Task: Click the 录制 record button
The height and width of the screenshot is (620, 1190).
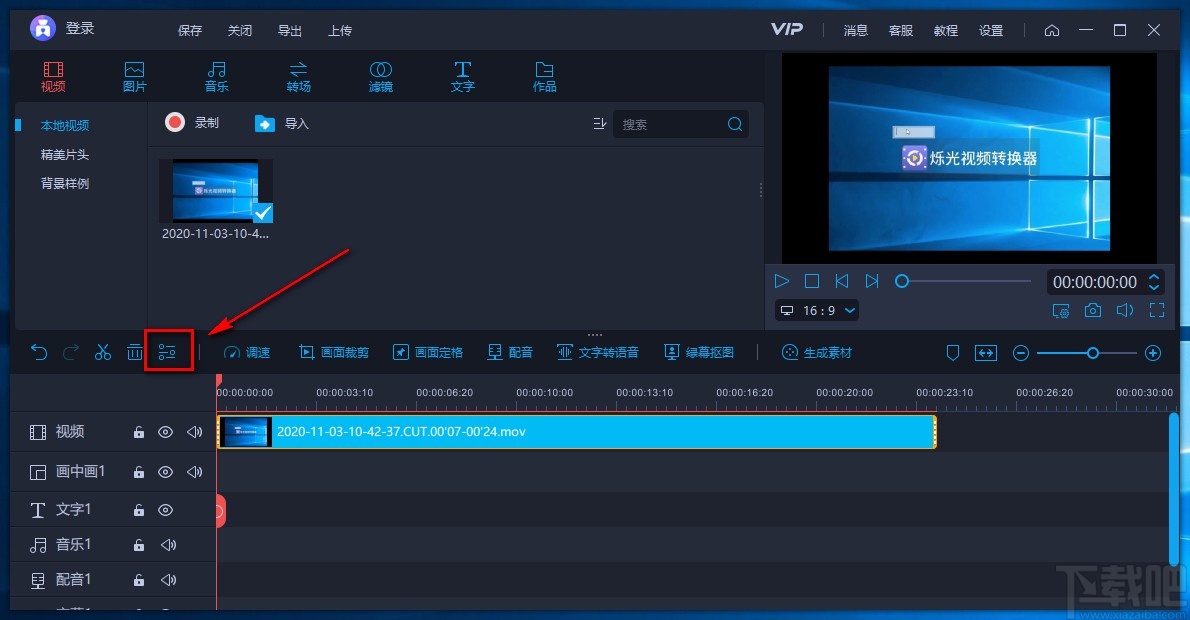Action: coord(192,122)
